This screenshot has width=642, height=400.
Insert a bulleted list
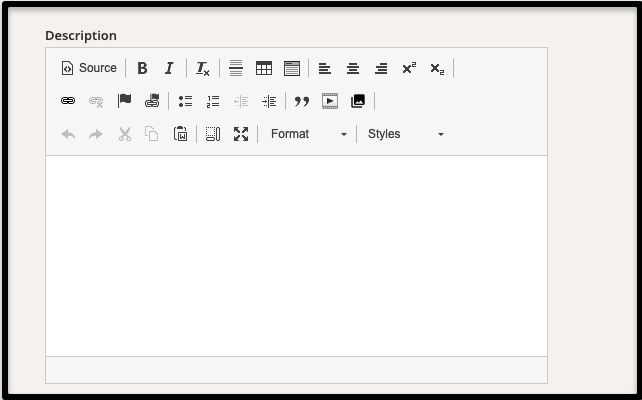pyautogui.click(x=185, y=101)
